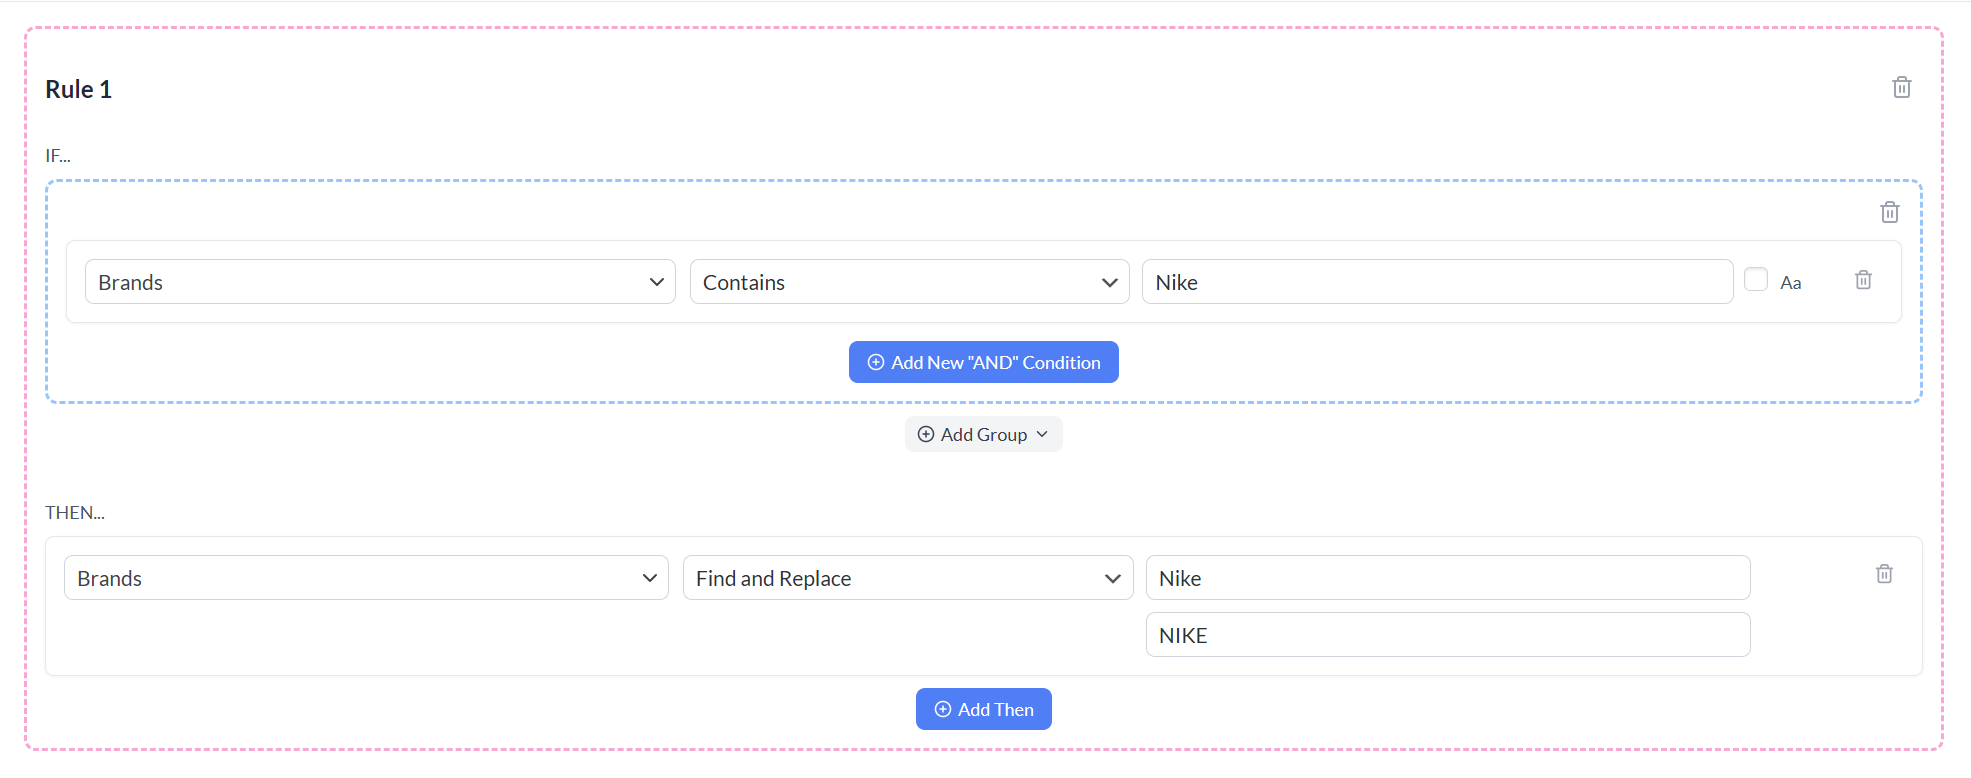Click the plus icon beside Add Group

[926, 434]
